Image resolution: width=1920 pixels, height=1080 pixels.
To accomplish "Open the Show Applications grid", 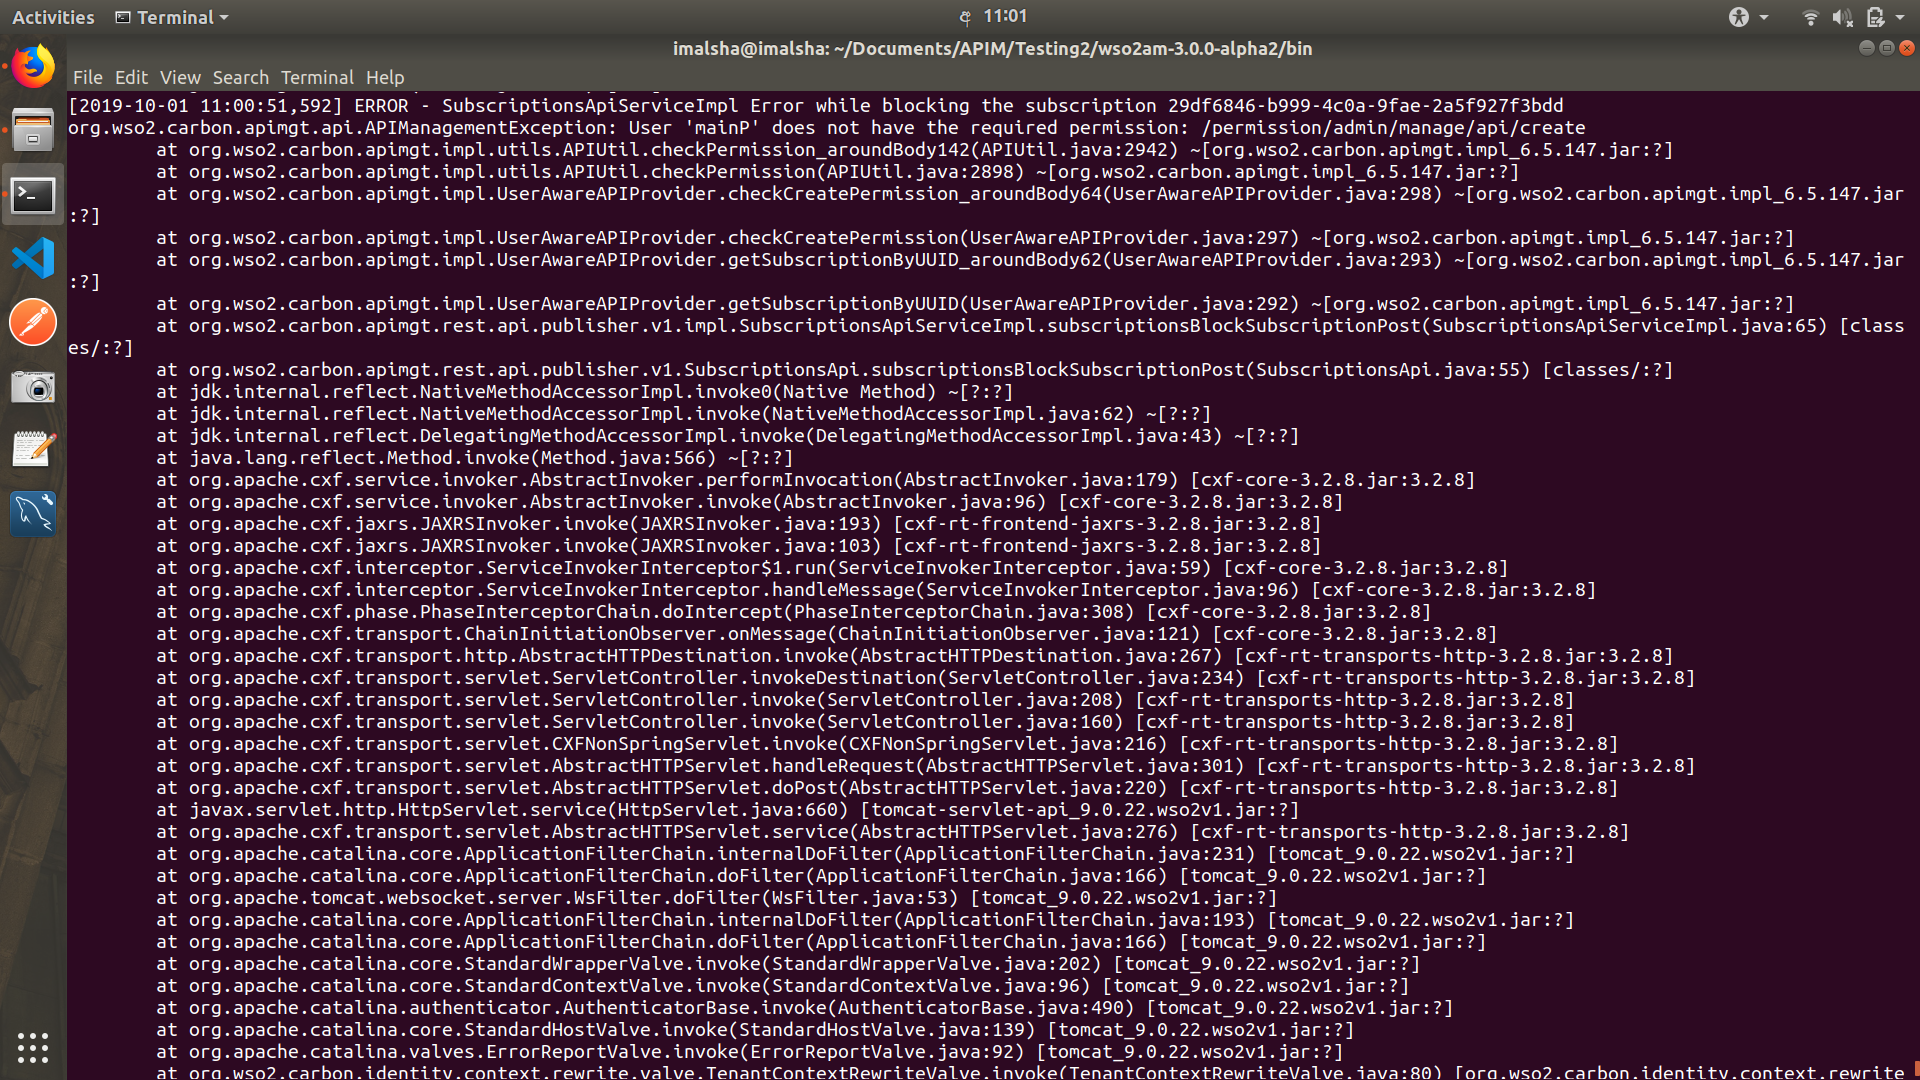I will 33,1048.
